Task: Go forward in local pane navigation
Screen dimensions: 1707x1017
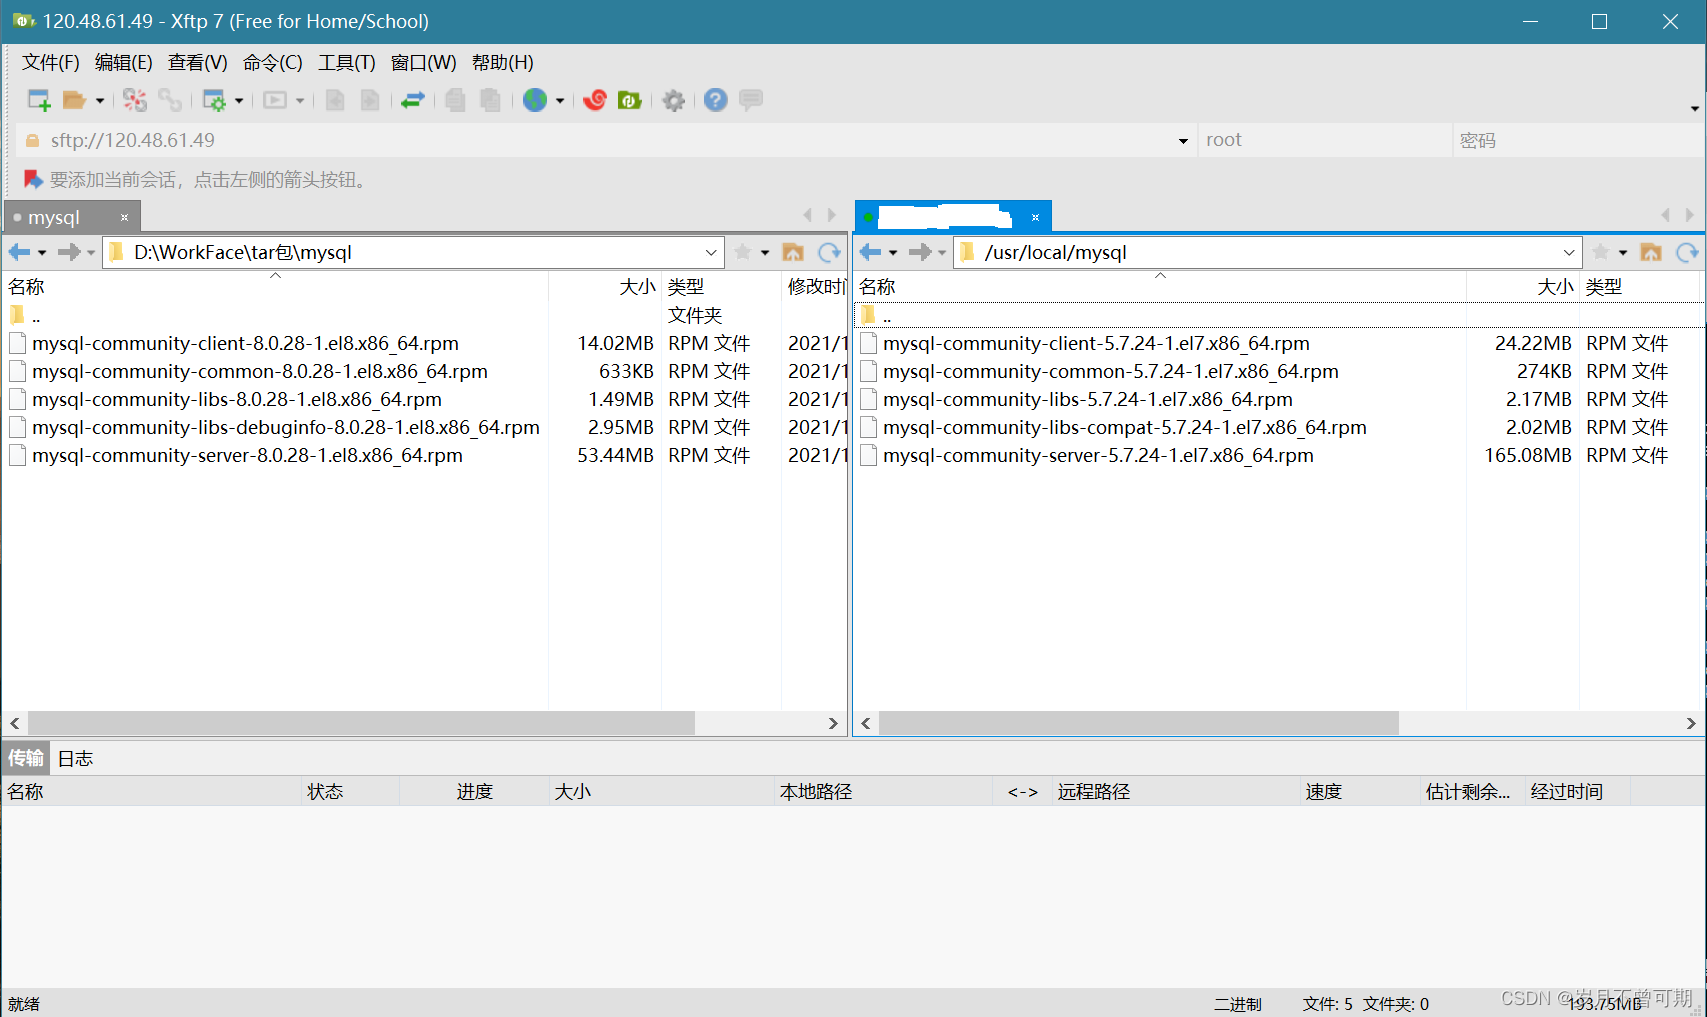Action: click(x=69, y=252)
